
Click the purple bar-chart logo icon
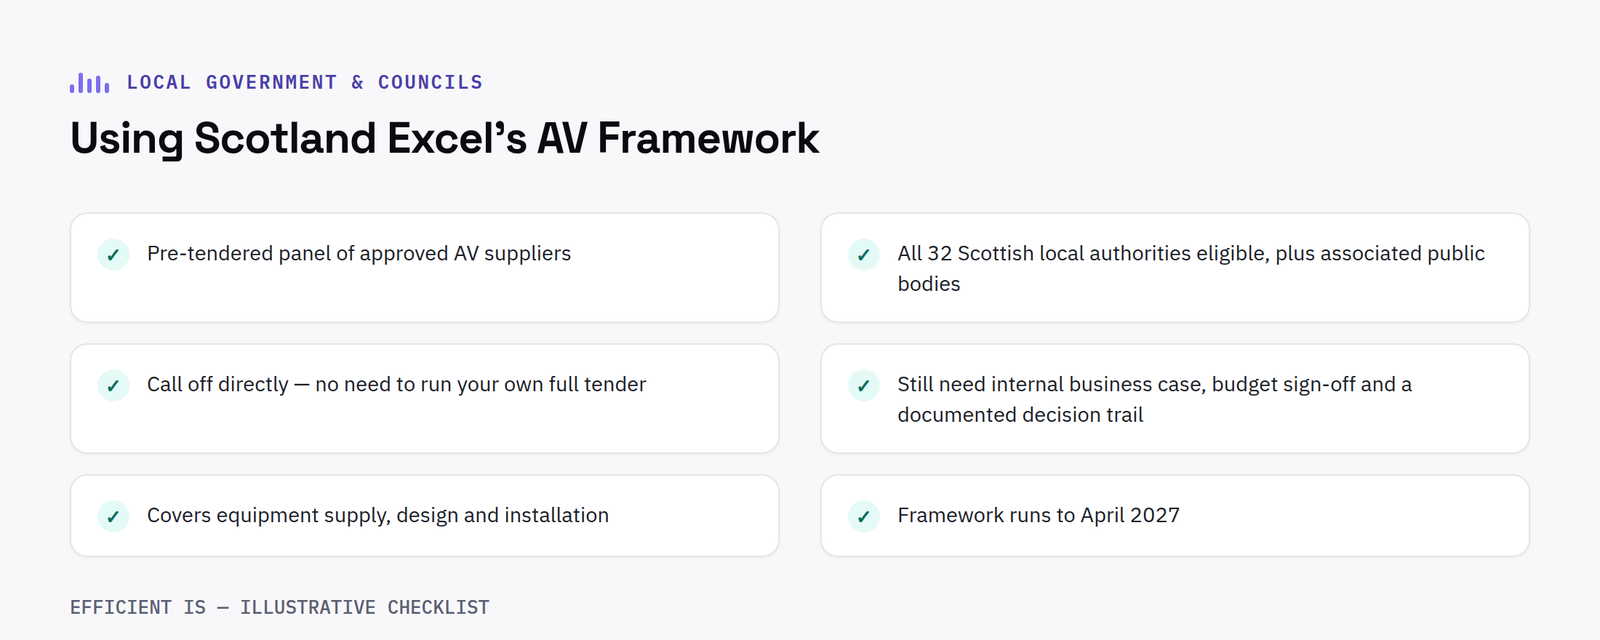(x=89, y=83)
